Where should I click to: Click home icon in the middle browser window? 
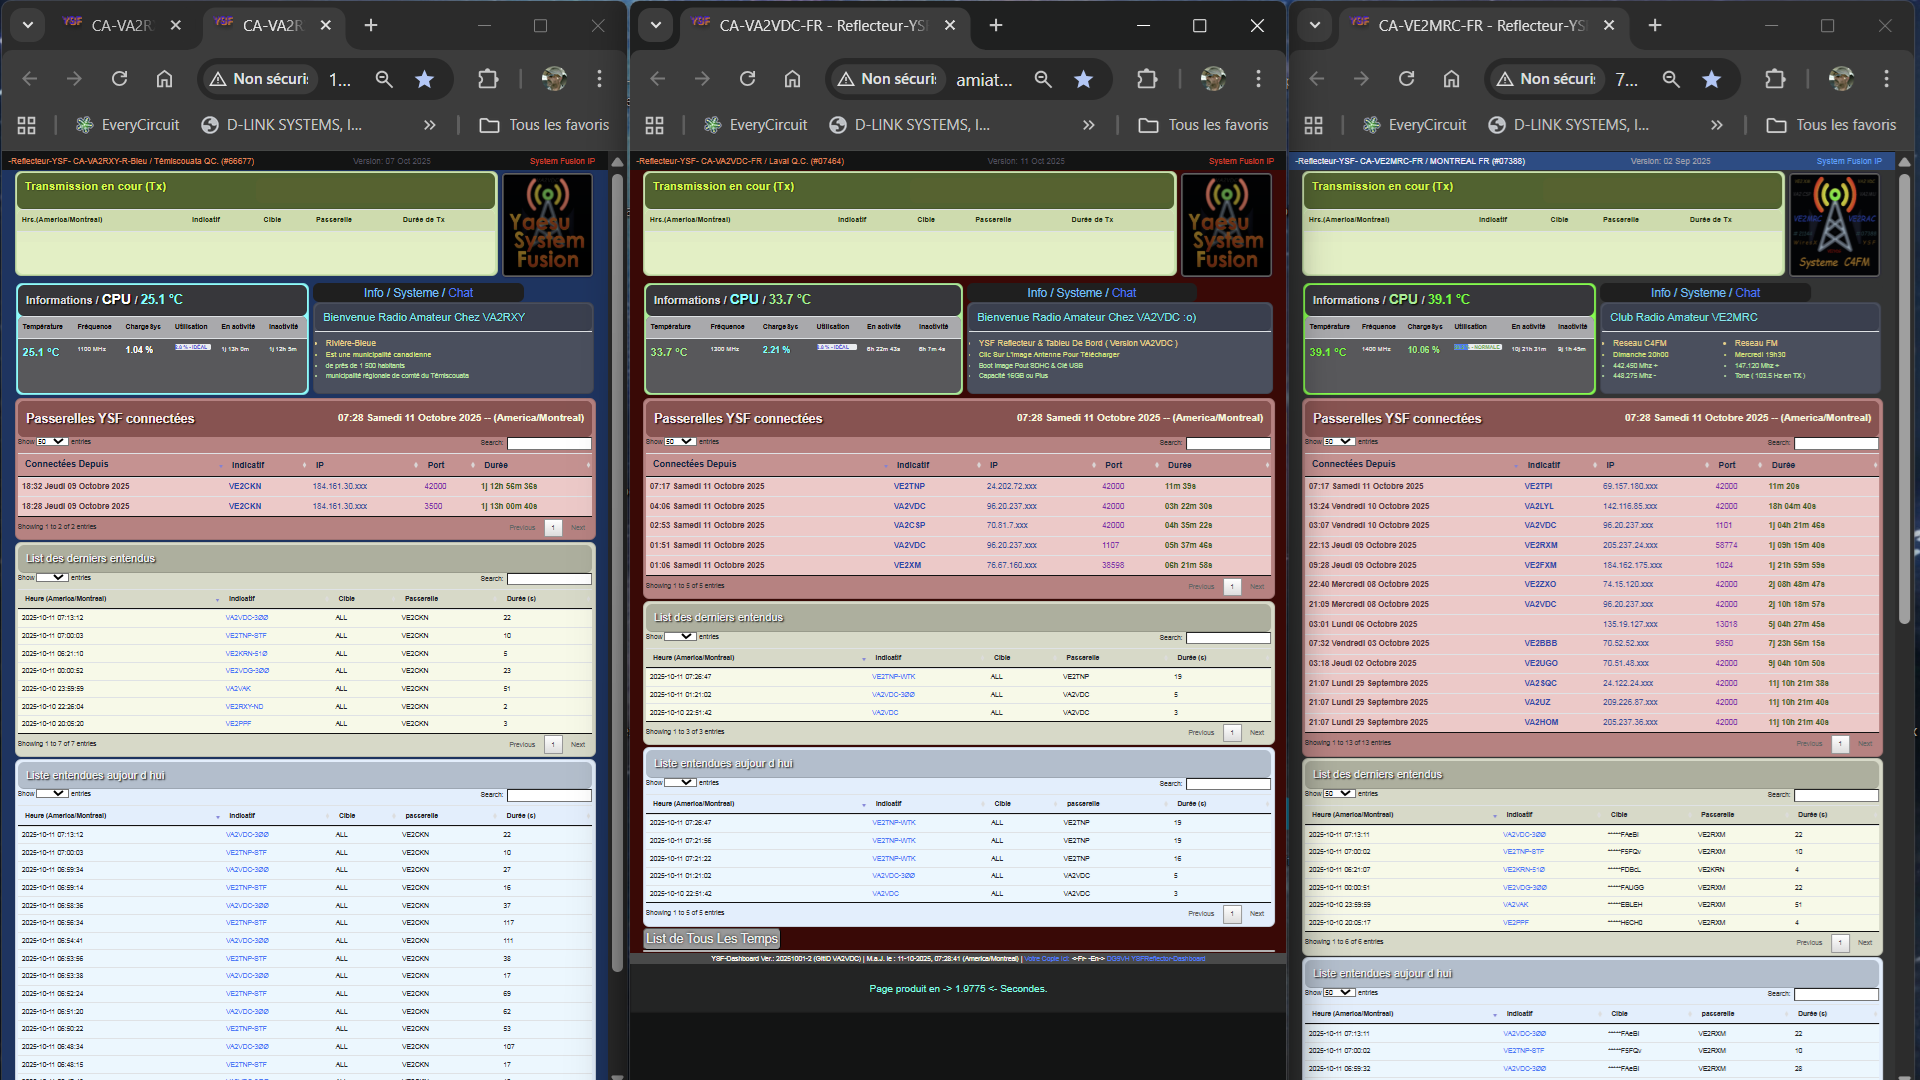click(792, 79)
